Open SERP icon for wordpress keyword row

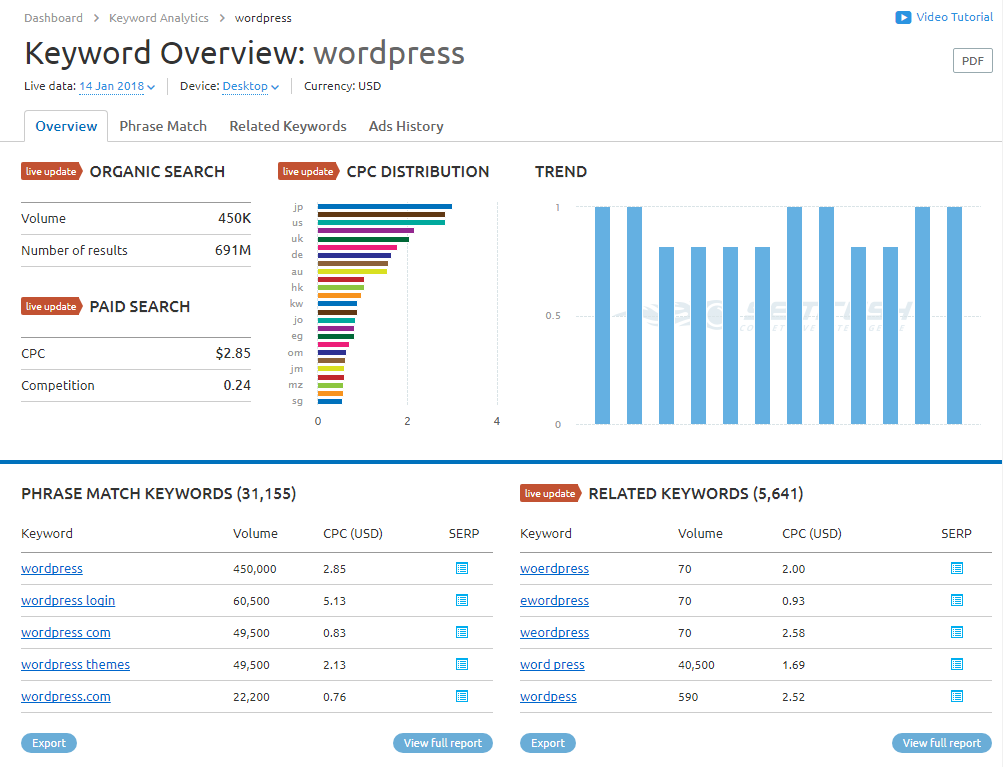[x=462, y=568]
